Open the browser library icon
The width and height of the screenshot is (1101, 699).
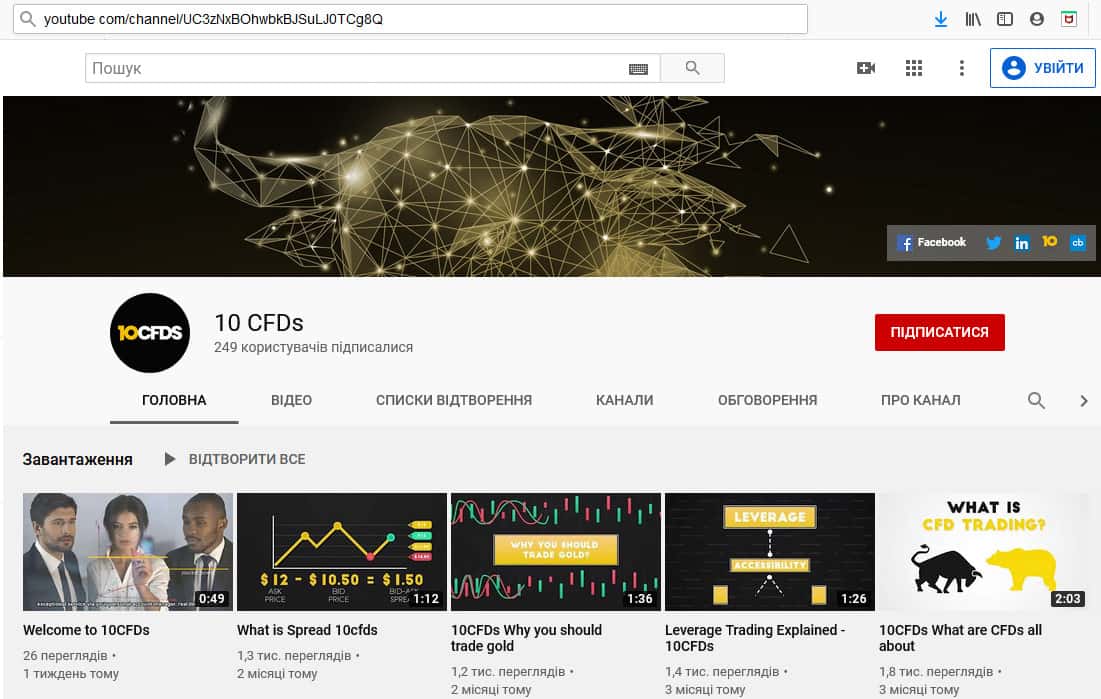coord(973,19)
